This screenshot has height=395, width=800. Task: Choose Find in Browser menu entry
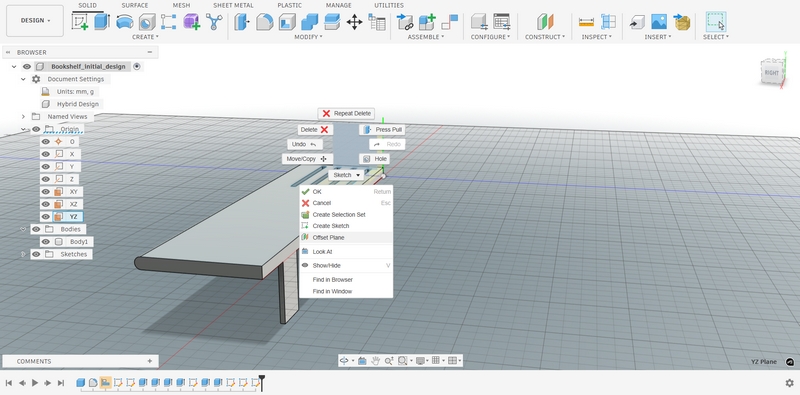pos(346,280)
